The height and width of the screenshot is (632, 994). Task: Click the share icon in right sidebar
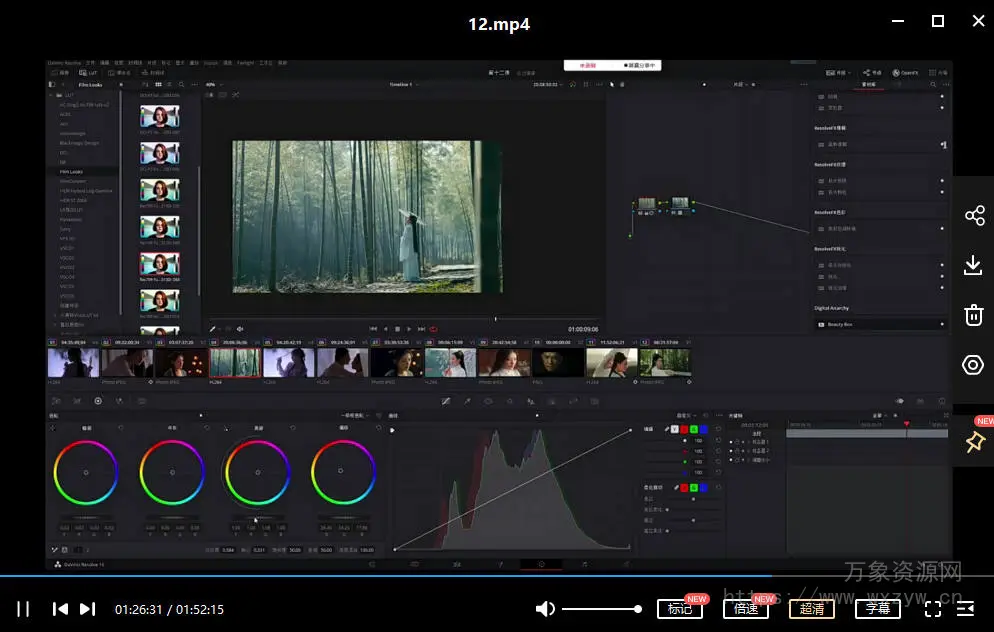click(973, 216)
